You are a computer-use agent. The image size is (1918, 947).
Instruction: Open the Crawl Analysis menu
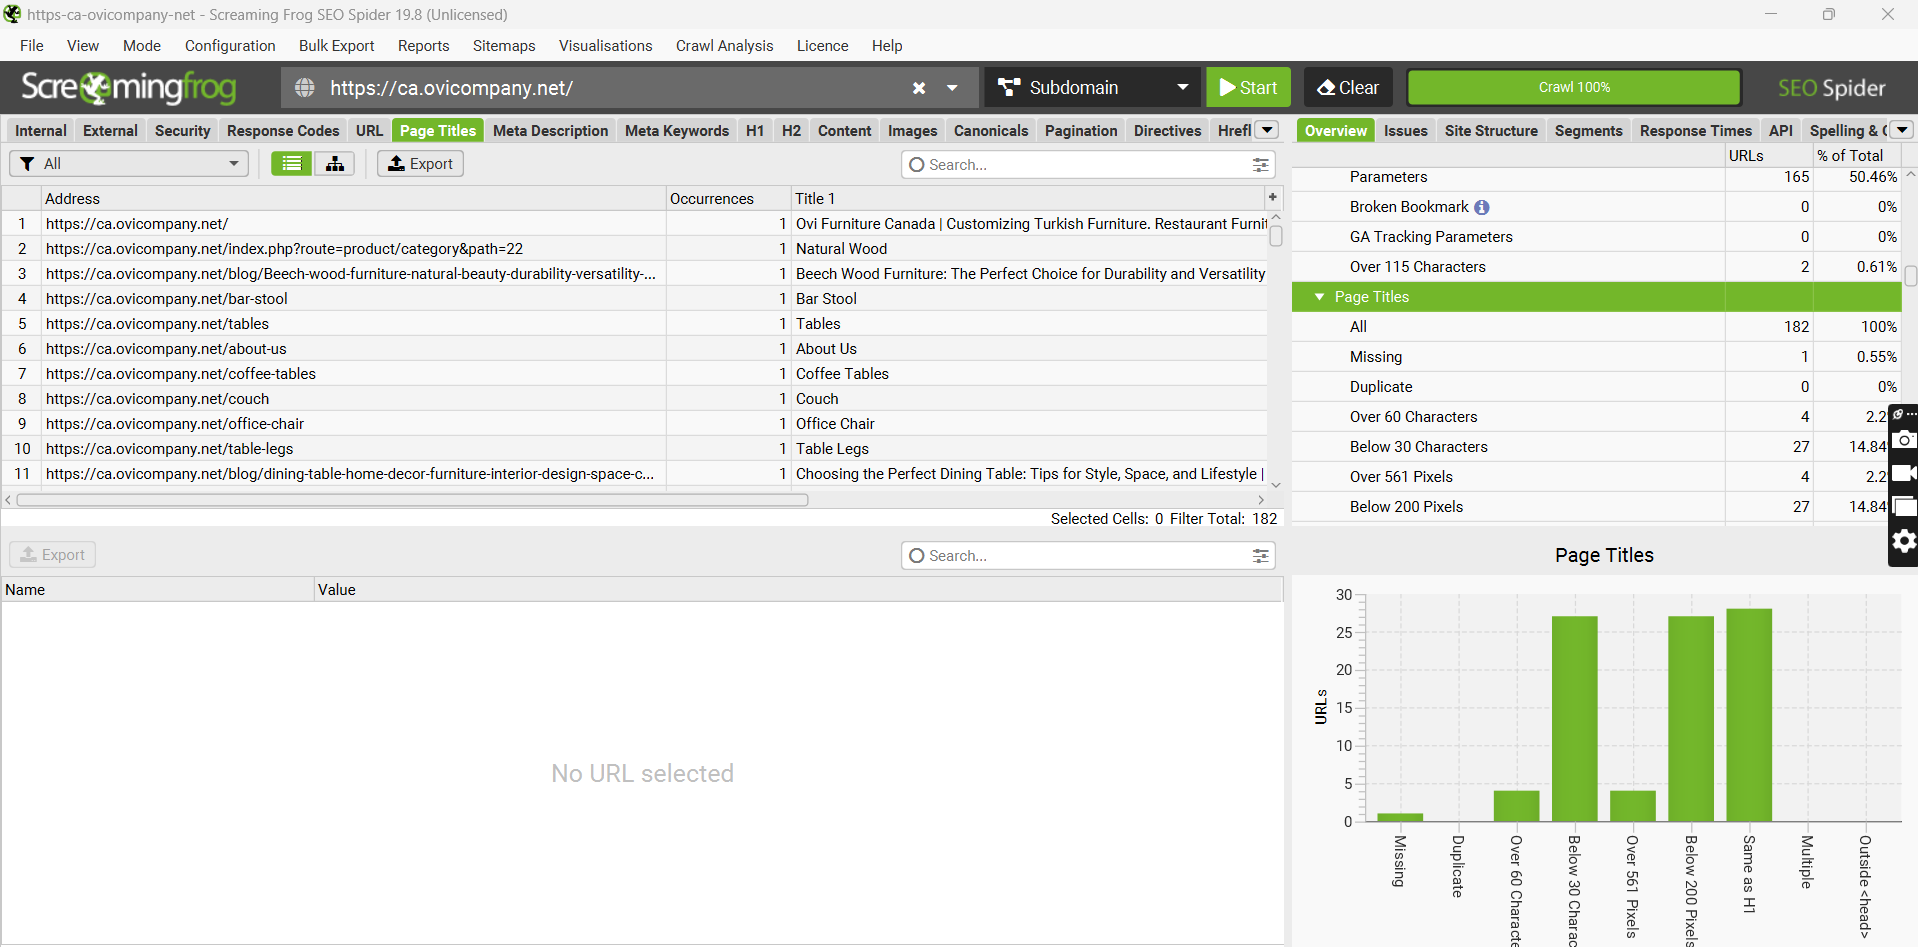pos(724,46)
